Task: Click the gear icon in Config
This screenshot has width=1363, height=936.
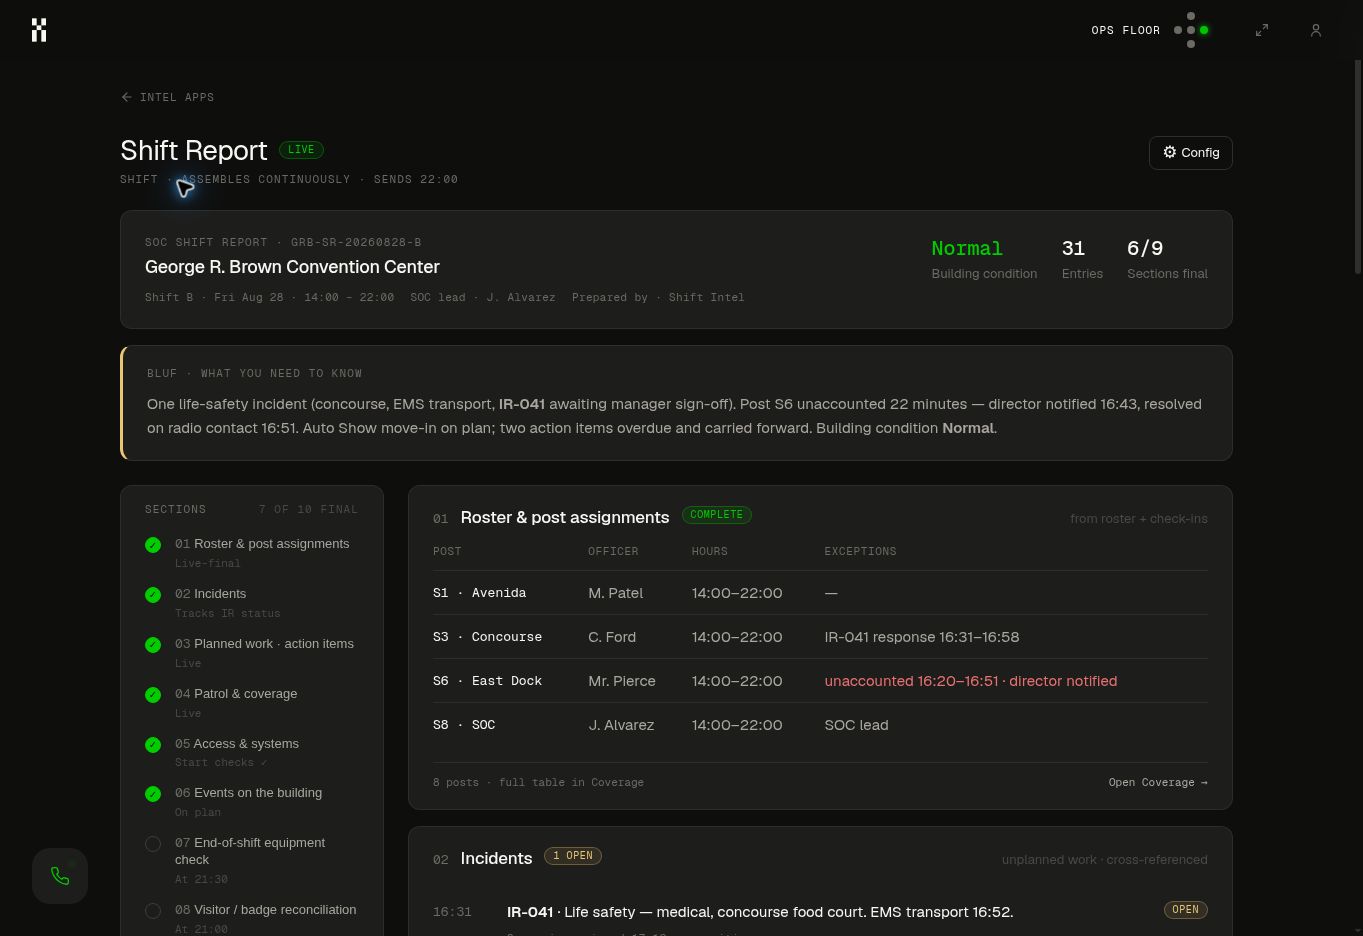Action: pos(1170,152)
